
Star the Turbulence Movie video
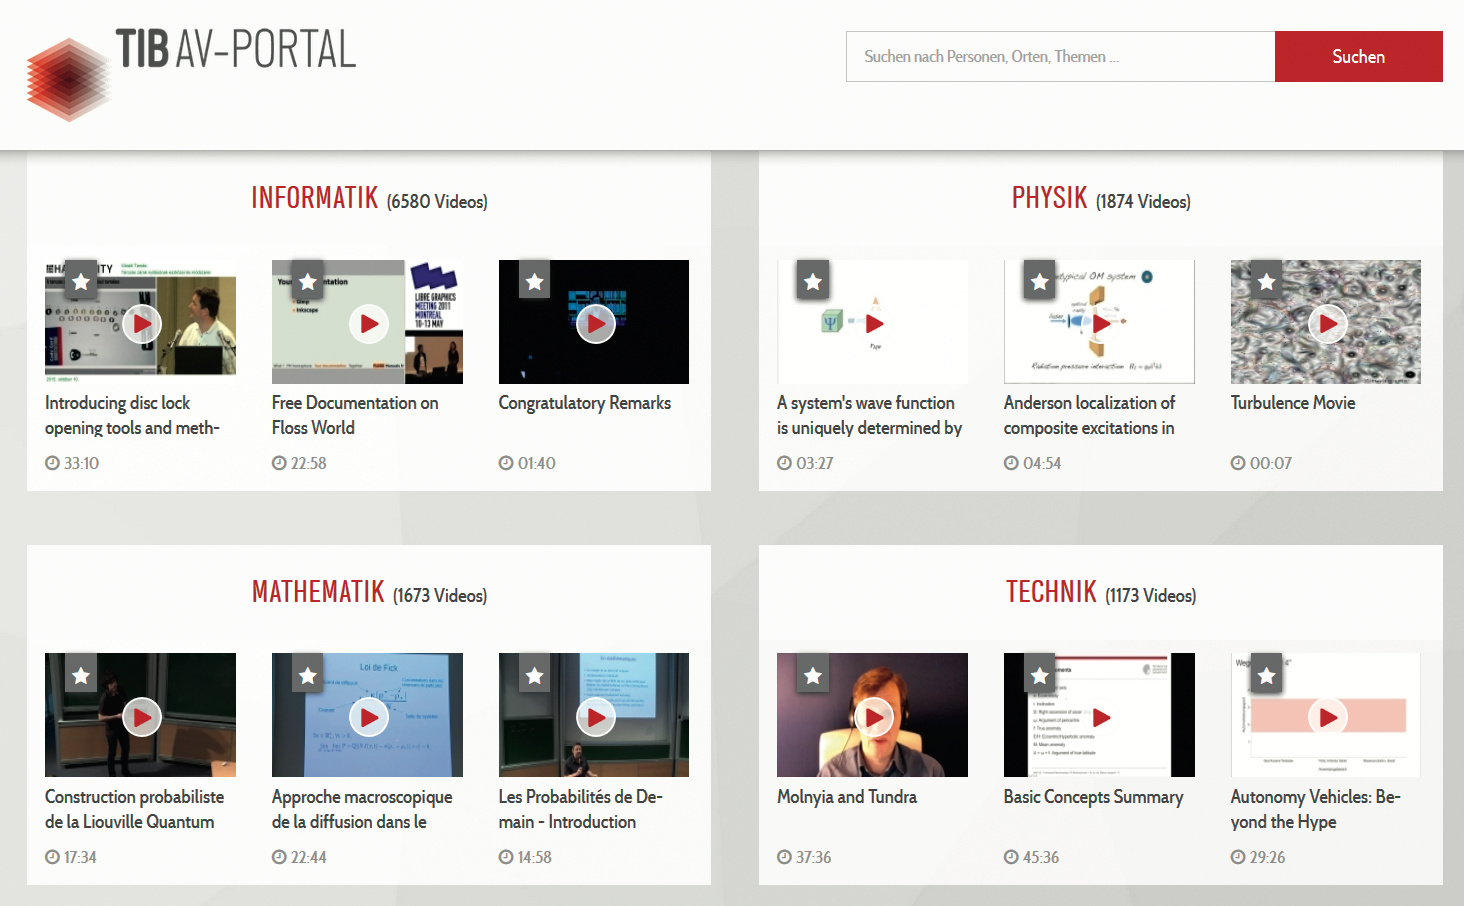[1267, 283]
